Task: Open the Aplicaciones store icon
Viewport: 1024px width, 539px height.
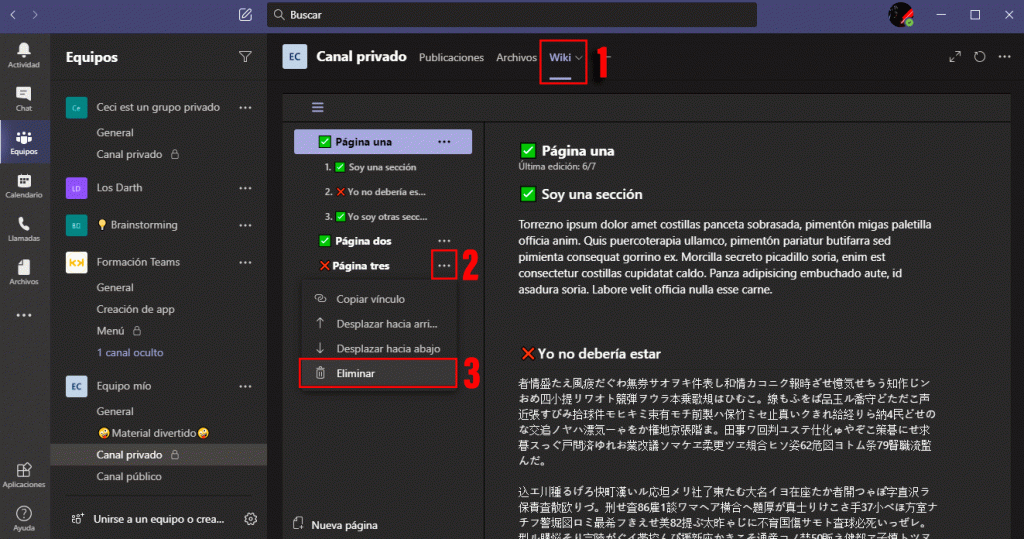Action: 24,475
